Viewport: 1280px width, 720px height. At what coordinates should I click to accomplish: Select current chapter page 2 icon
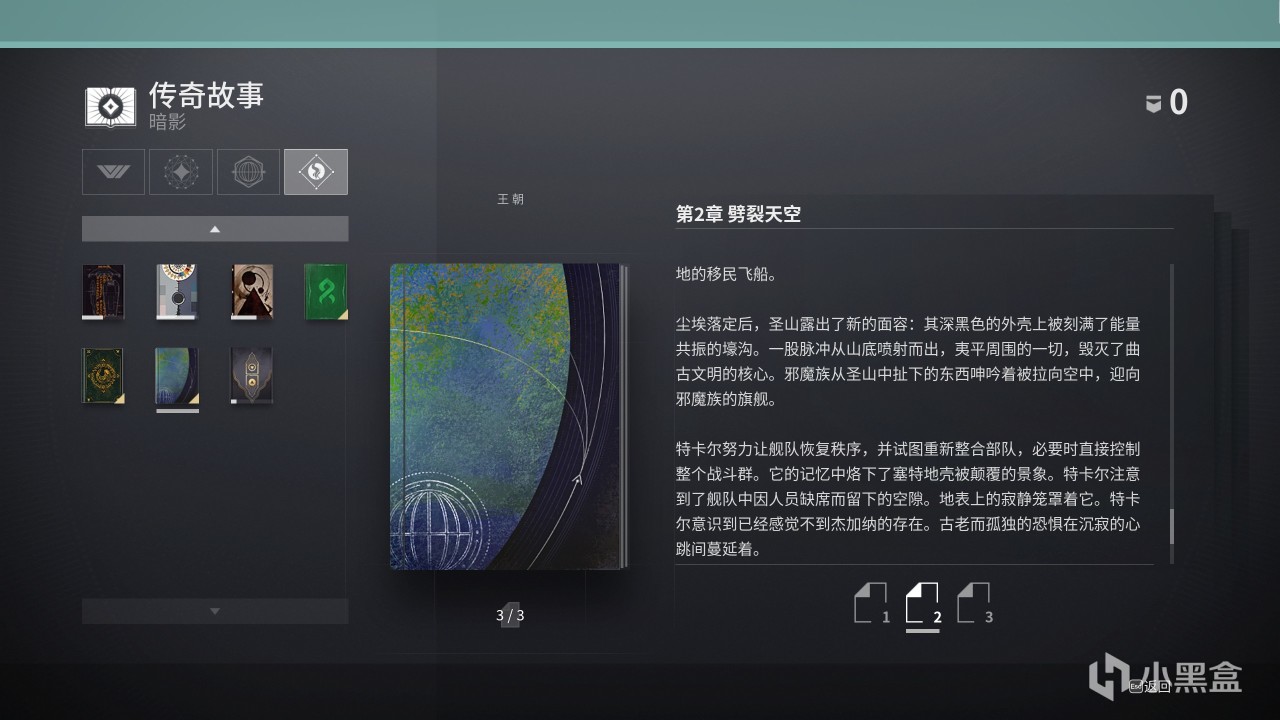[923, 604]
